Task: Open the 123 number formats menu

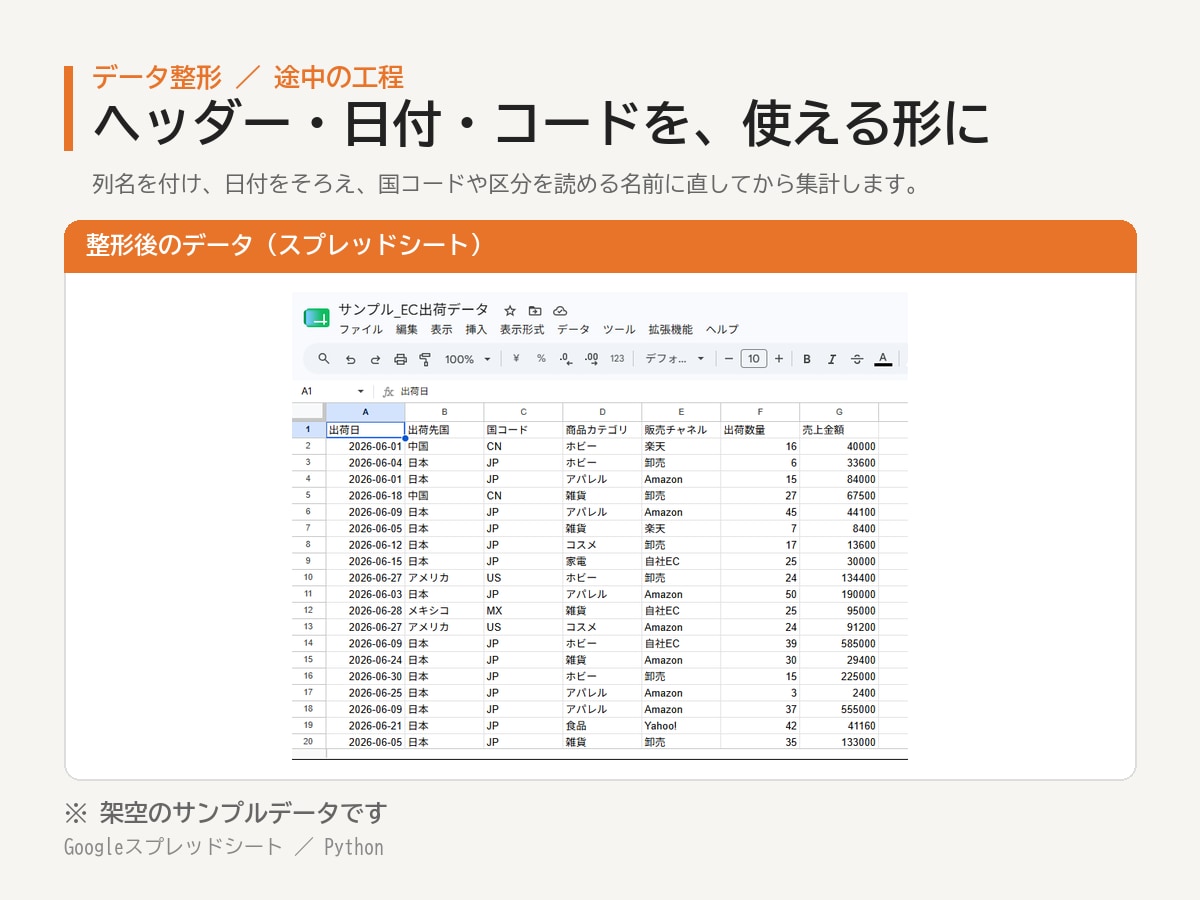Action: click(x=617, y=359)
